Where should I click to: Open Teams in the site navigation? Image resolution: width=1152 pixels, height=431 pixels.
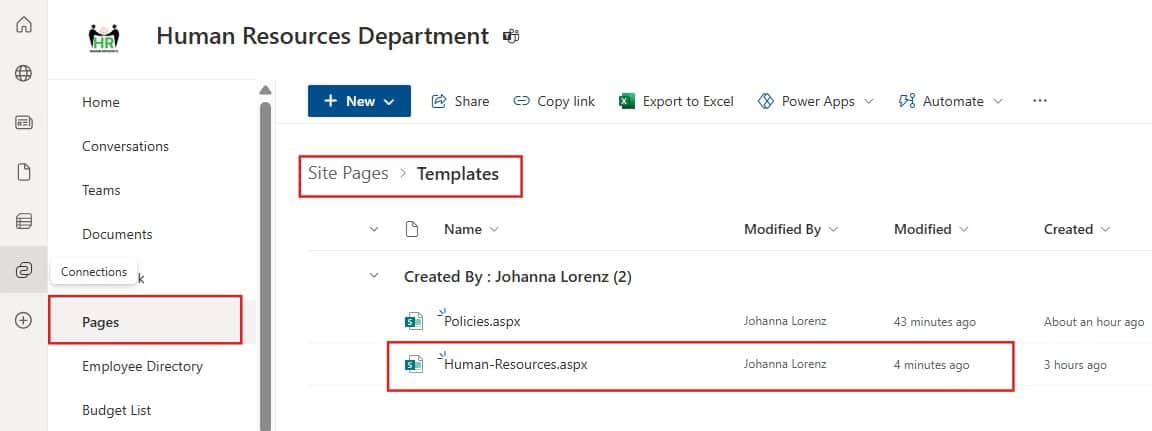(x=101, y=190)
